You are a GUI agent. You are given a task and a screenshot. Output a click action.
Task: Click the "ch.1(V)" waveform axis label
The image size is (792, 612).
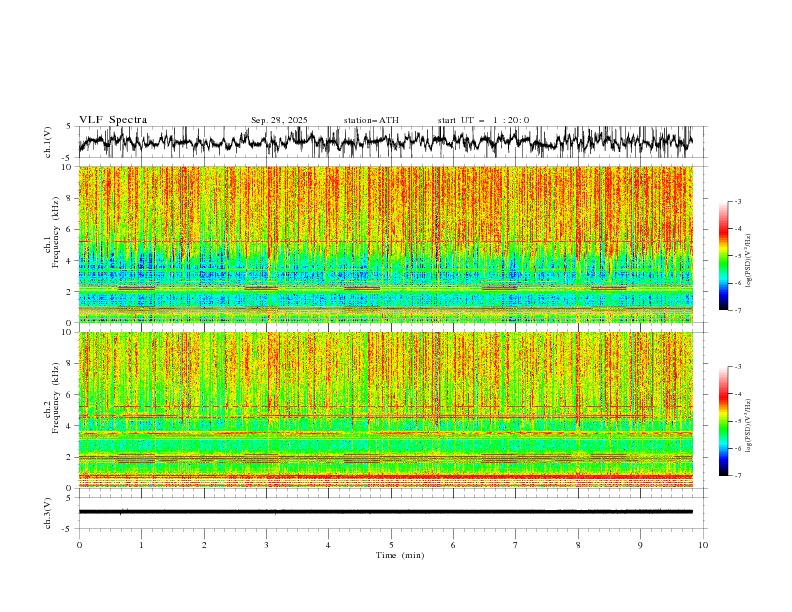click(48, 142)
